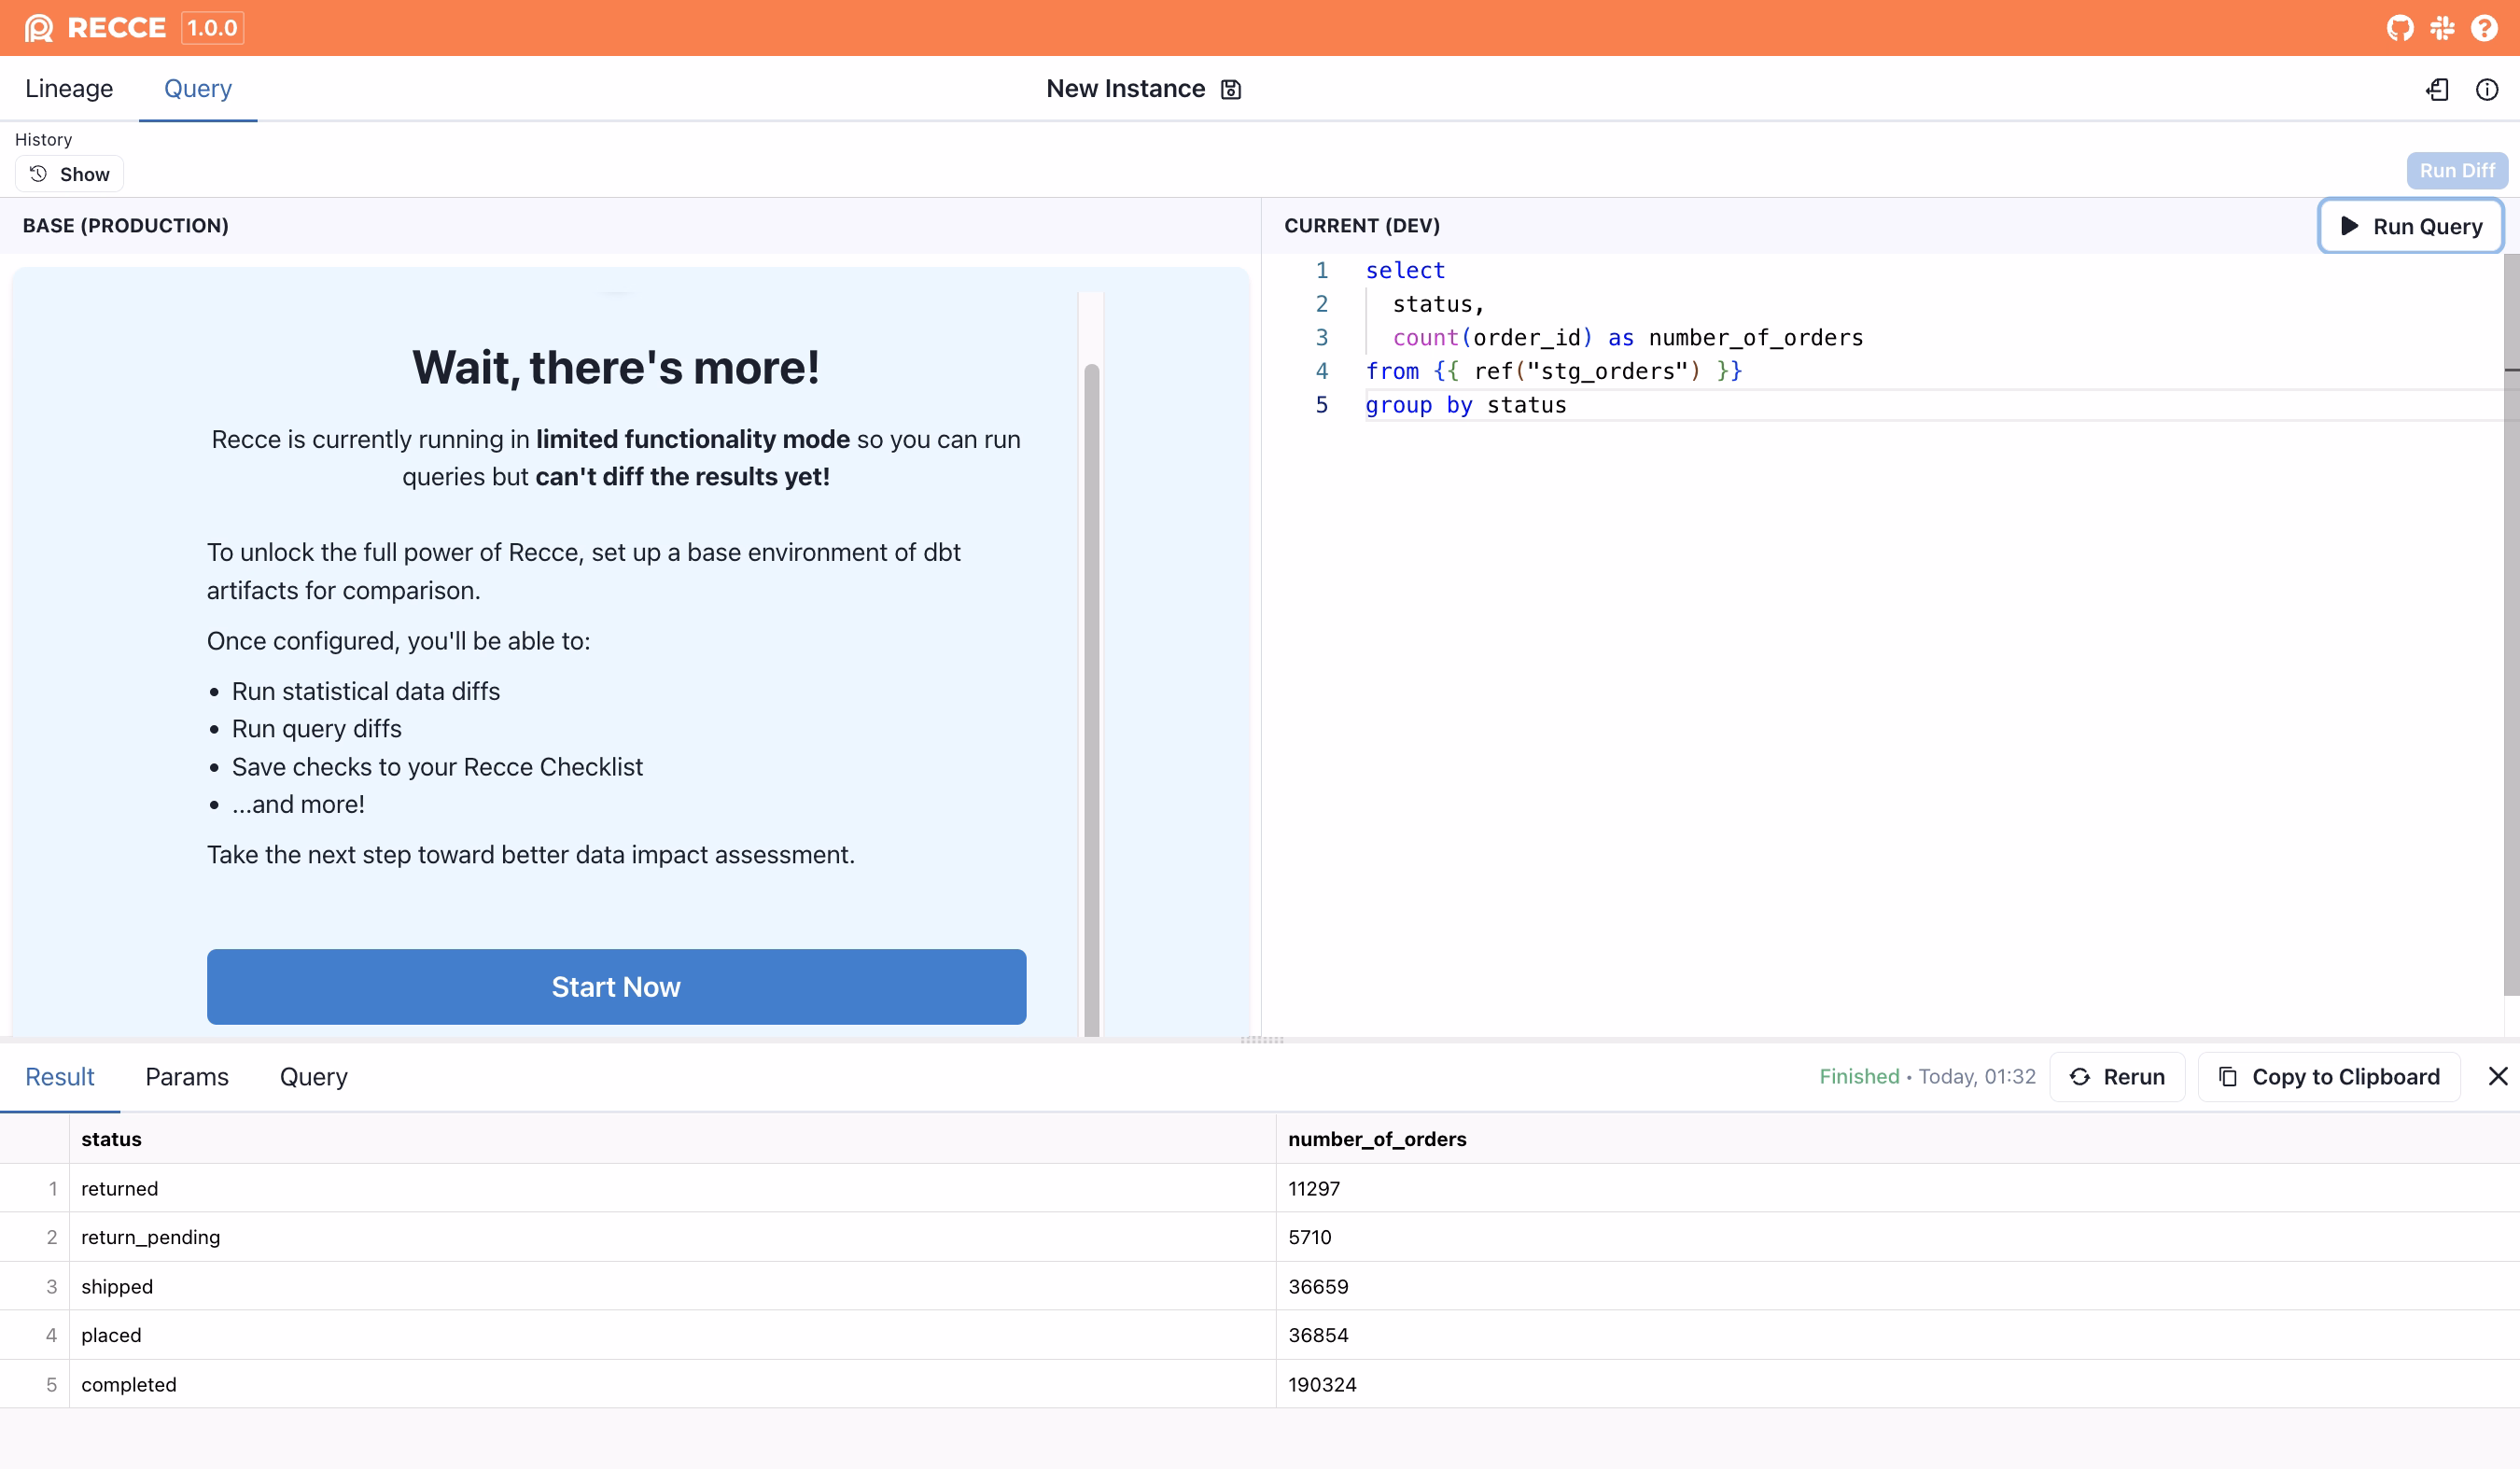2520x1469 pixels.
Task: Open the help question mark icon
Action: click(x=2484, y=28)
